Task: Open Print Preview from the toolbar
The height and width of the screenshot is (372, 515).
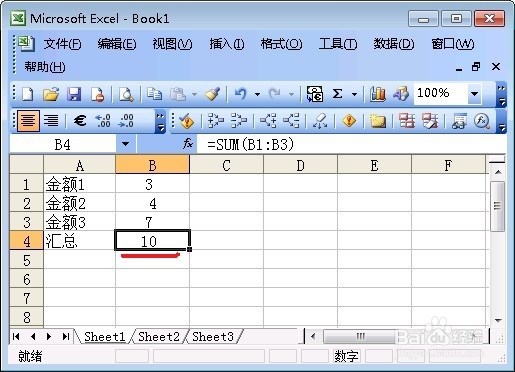Action: pos(126,94)
